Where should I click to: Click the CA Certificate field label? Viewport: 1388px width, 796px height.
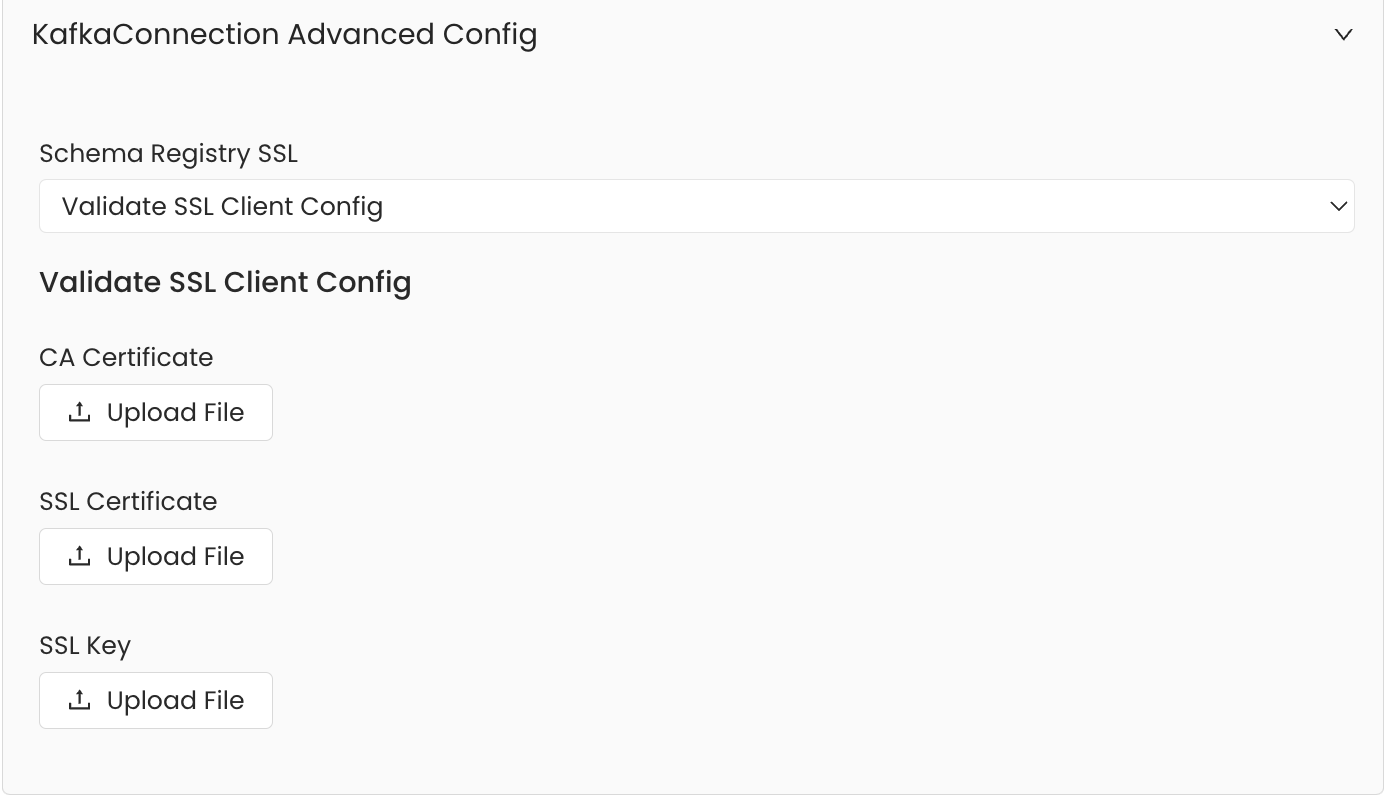(126, 357)
